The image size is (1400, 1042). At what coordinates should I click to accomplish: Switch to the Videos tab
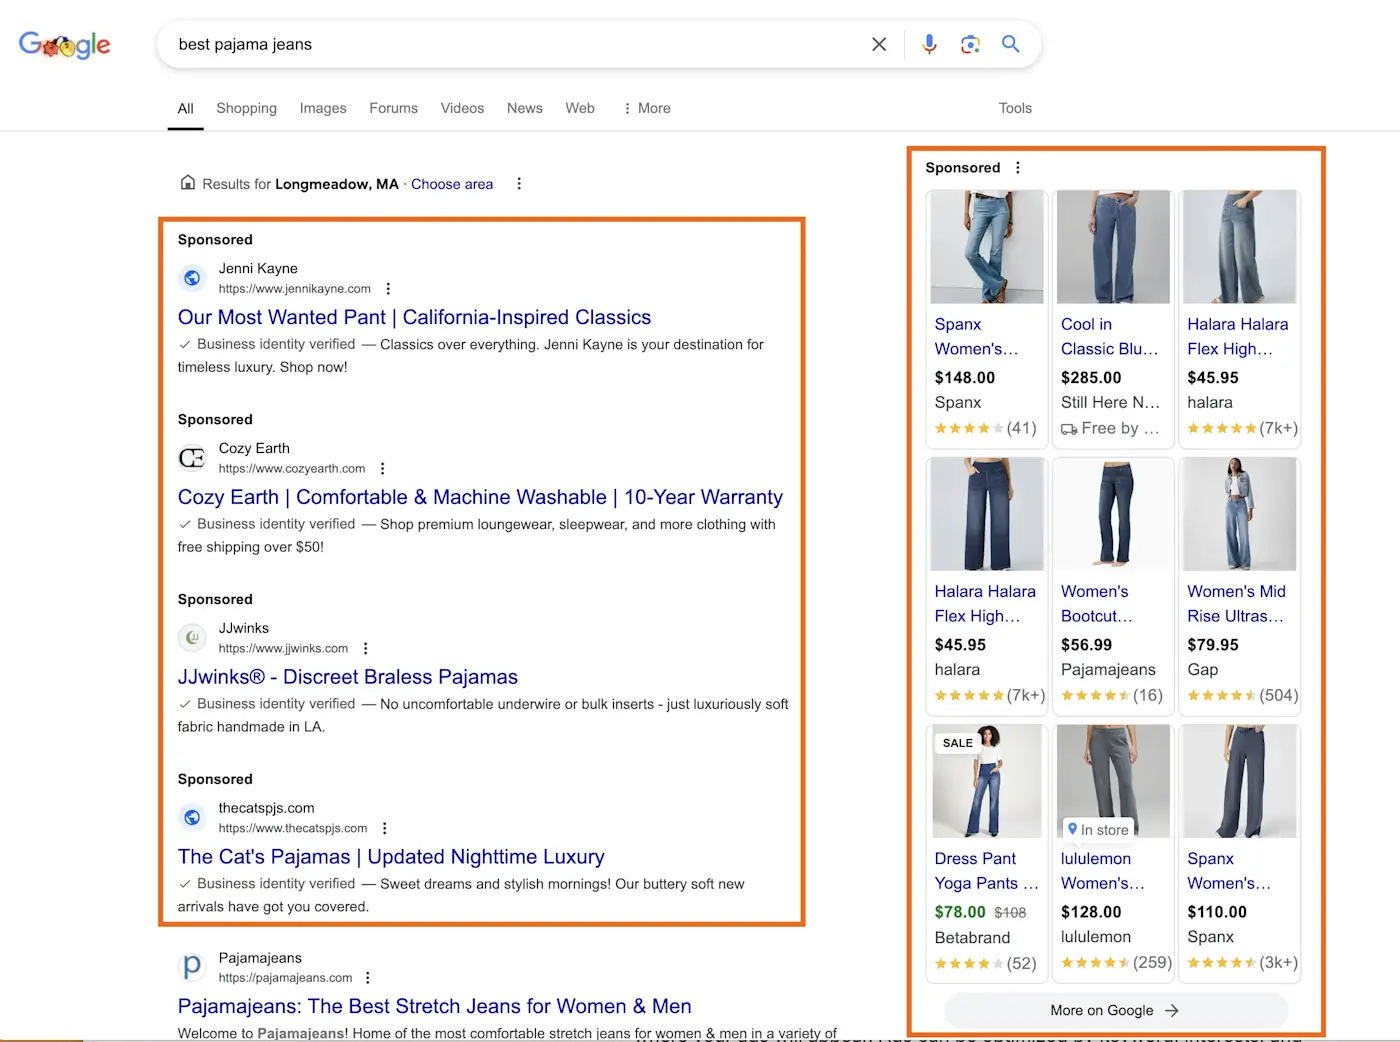(462, 108)
